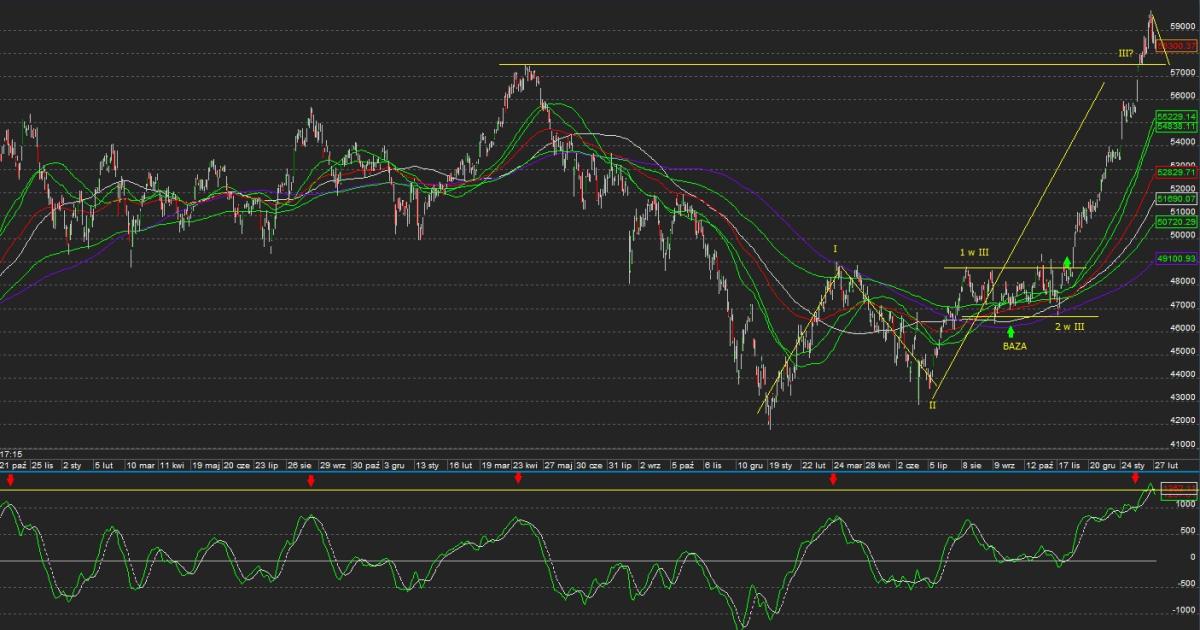Screen dimensions: 1200x630
Task: Select the red arrow marker under 26 sie
Action: click(x=311, y=481)
